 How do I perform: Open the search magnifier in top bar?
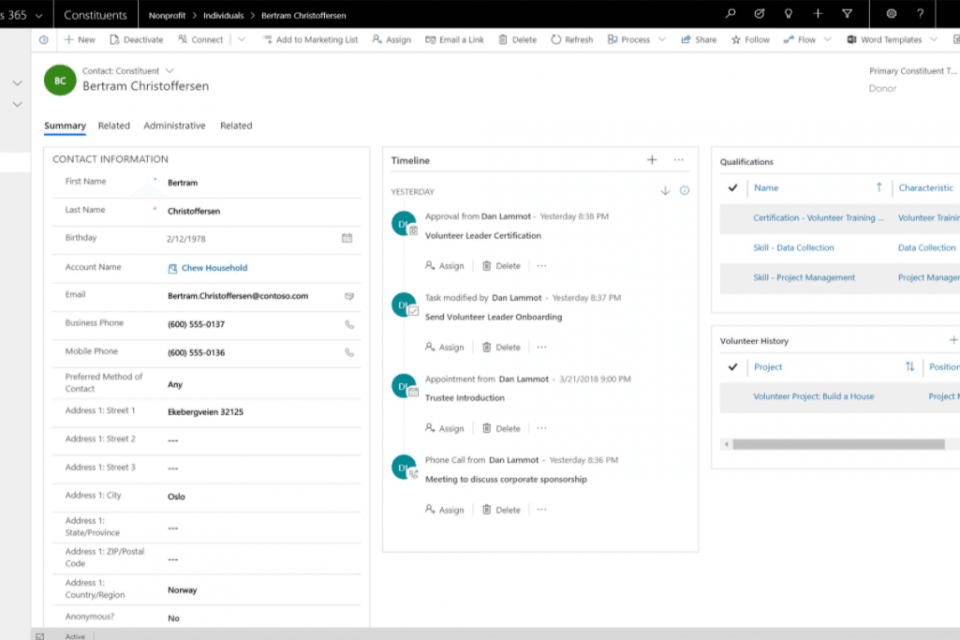(731, 14)
